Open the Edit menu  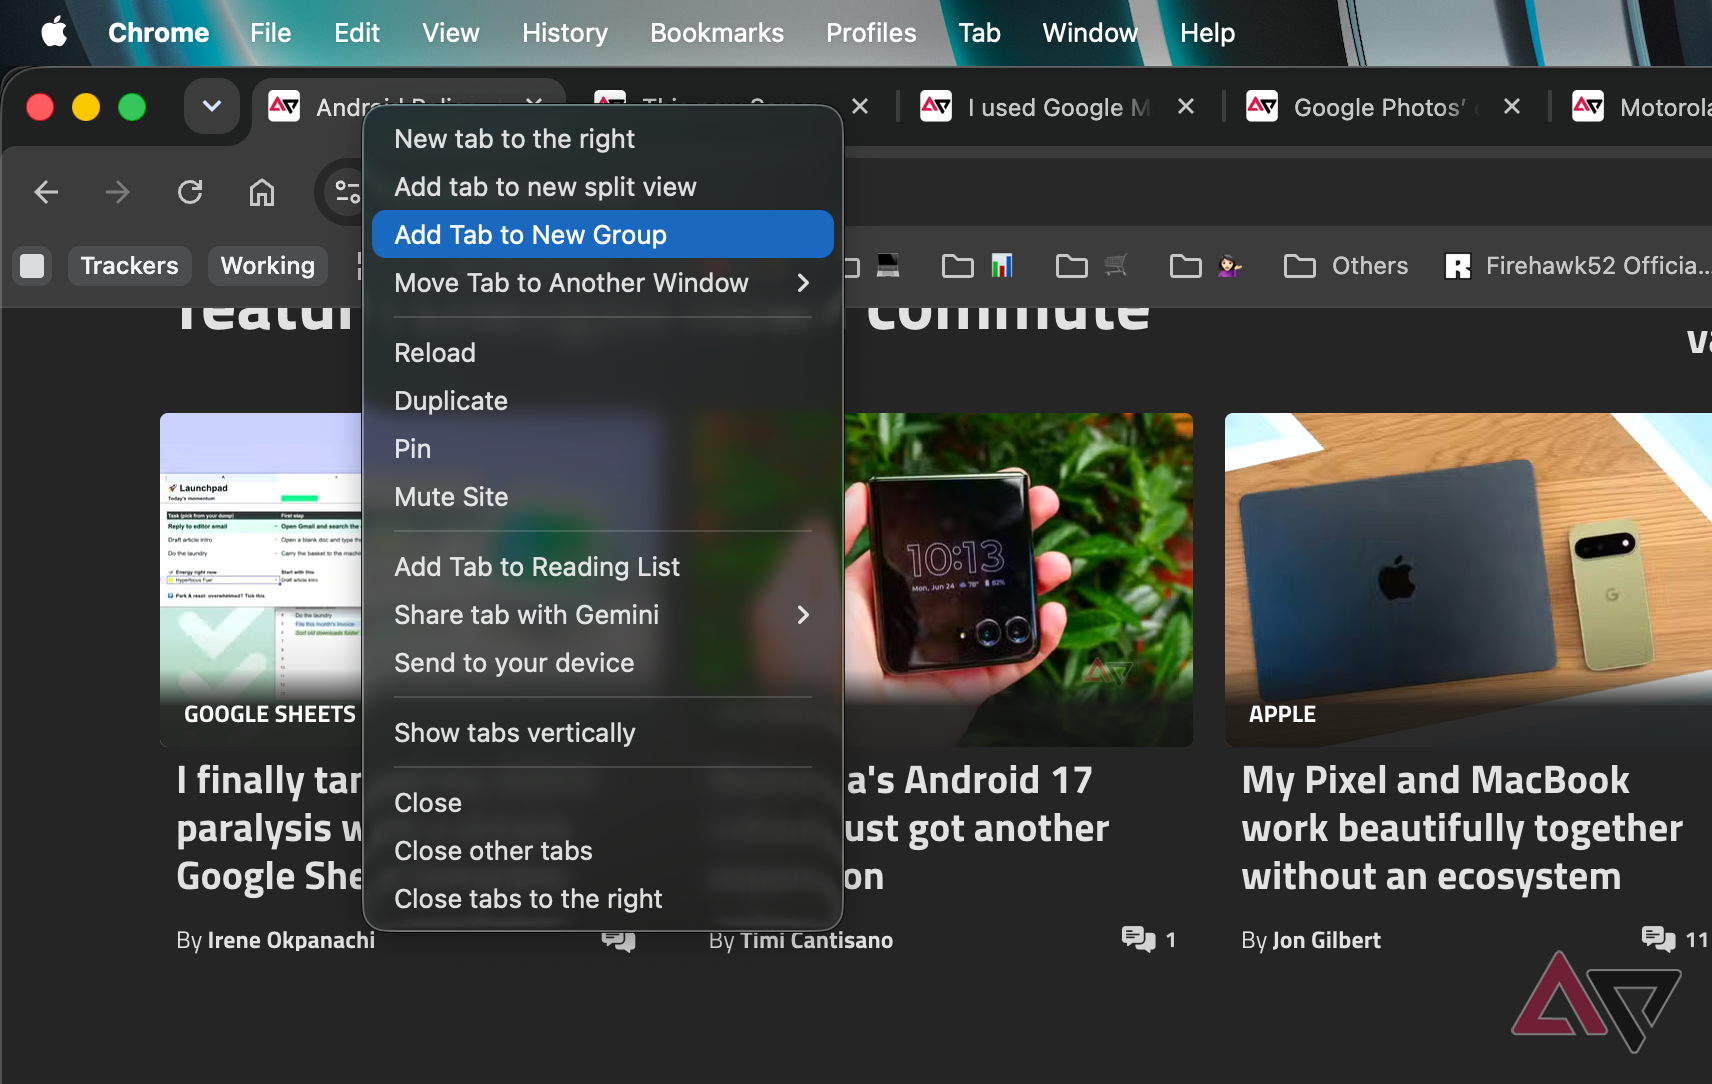[357, 33]
